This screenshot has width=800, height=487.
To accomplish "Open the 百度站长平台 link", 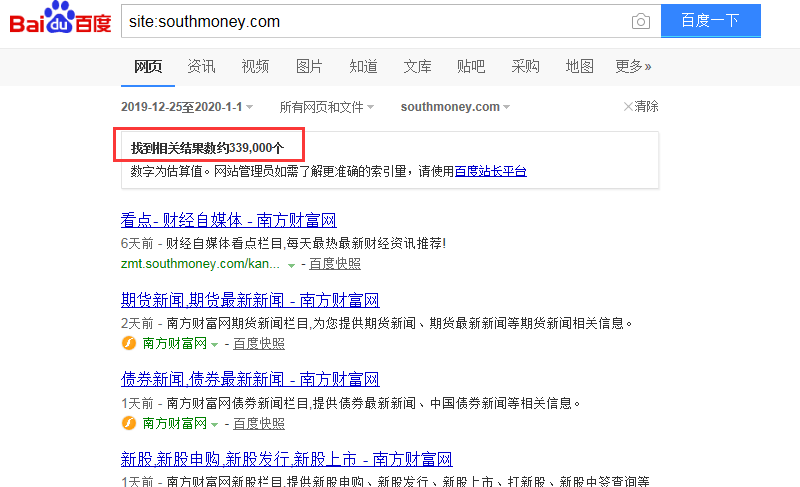I will click(490, 171).
